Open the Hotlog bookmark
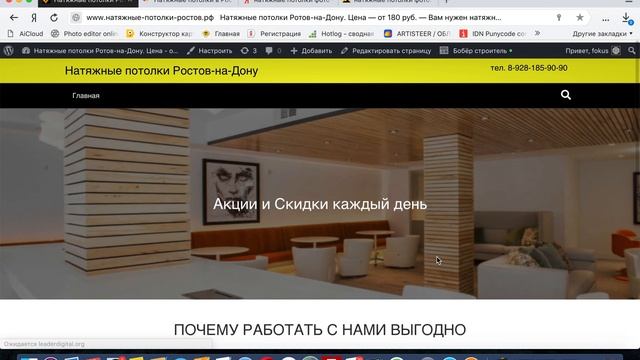This screenshot has height=360, width=640. [341, 33]
